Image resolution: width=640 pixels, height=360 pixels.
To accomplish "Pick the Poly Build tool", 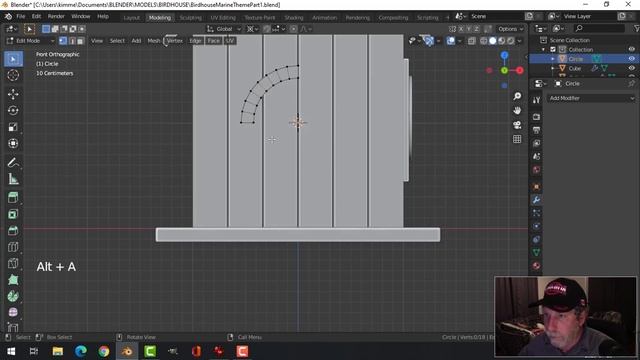I will click(13, 280).
